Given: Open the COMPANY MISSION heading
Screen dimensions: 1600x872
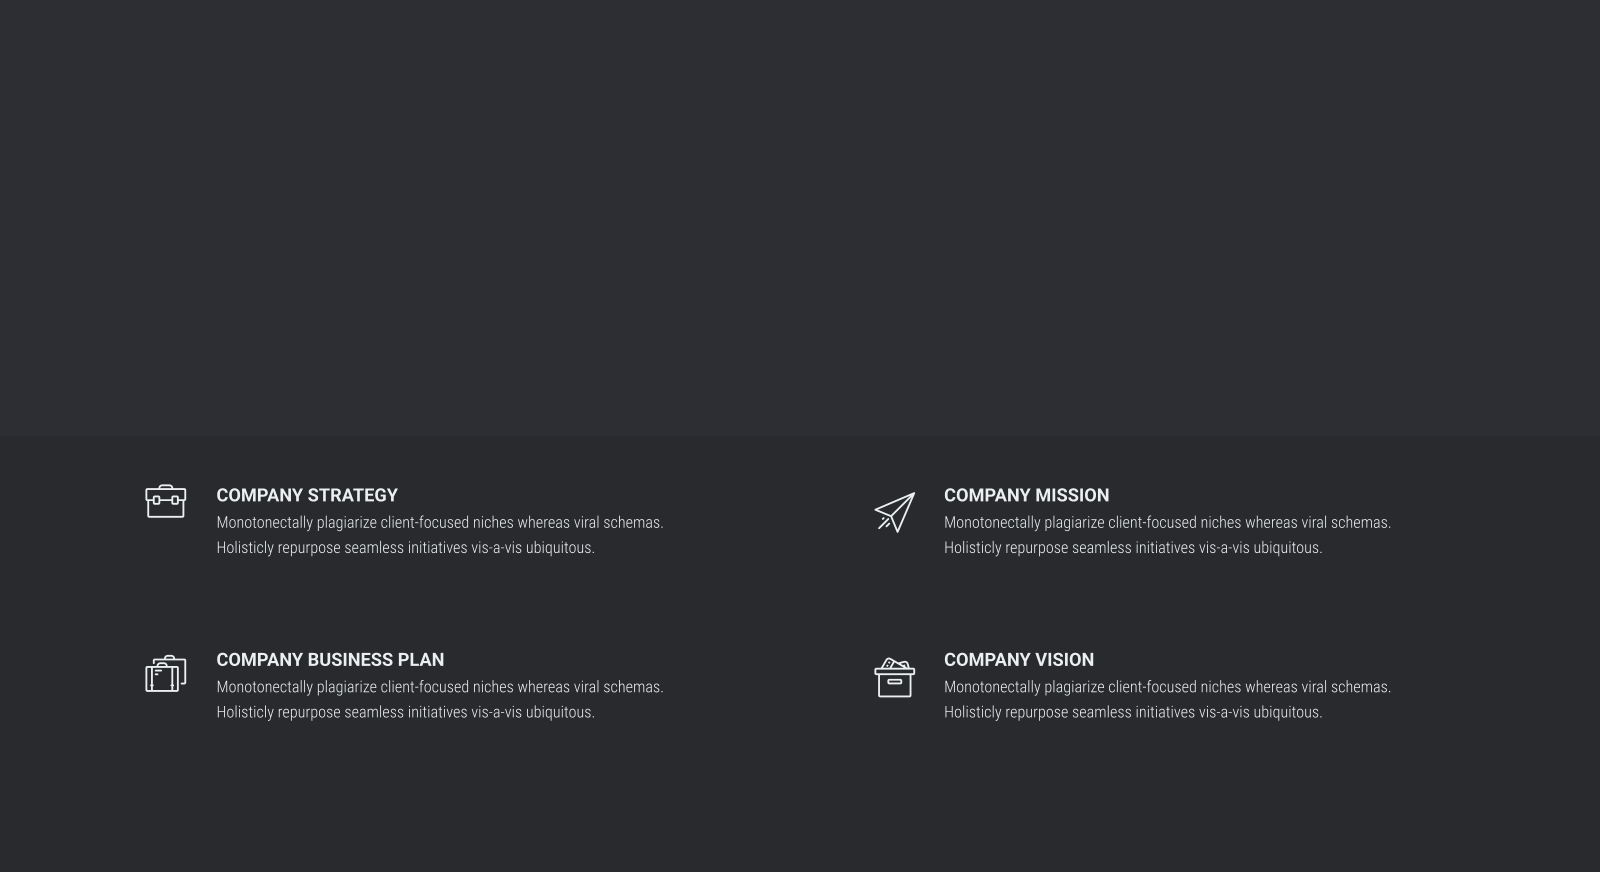Looking at the screenshot, I should pos(1026,495).
